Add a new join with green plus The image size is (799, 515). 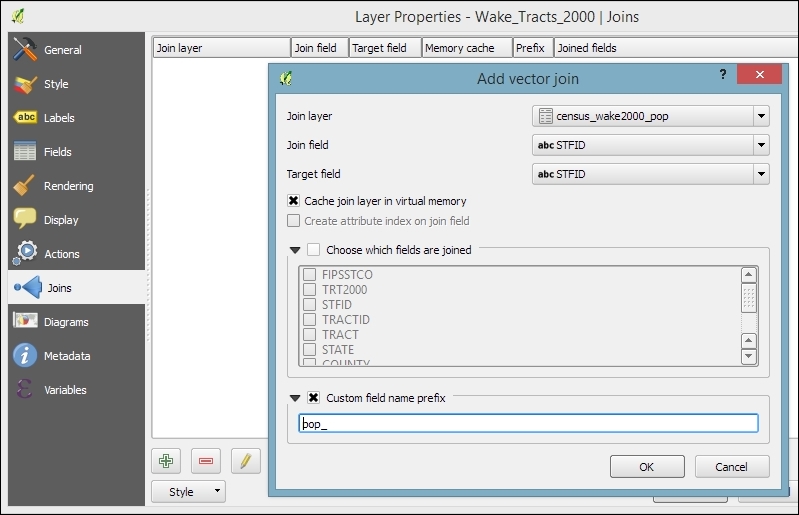(x=166, y=462)
